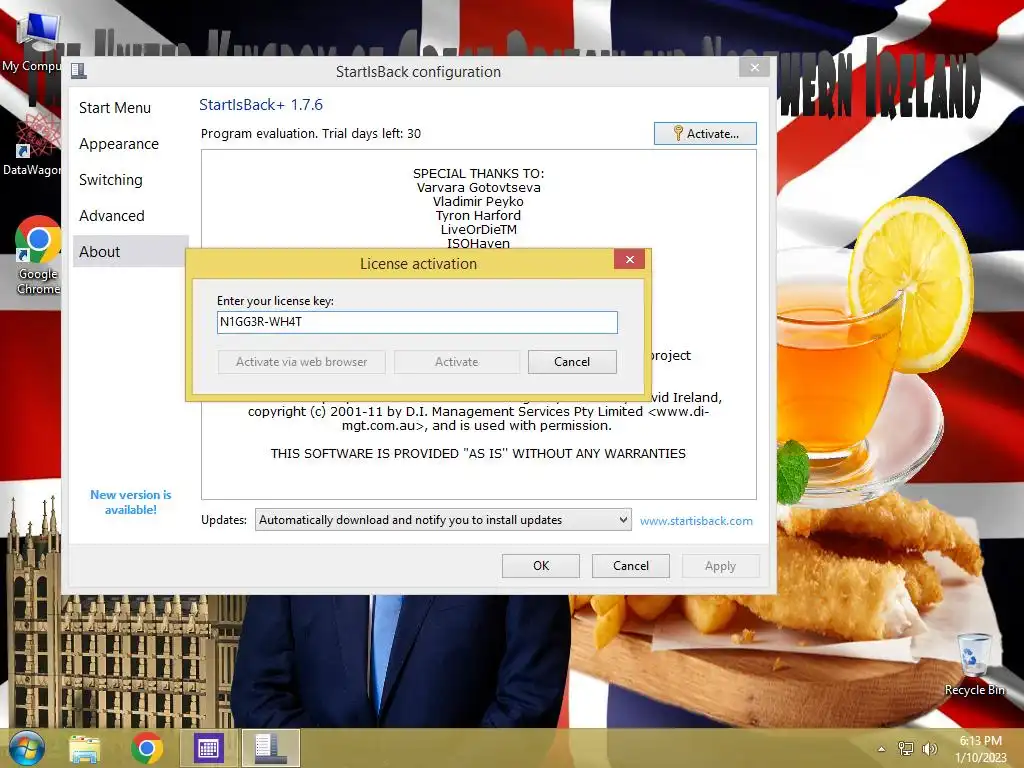
Task: Show hidden tray icons arrow
Action: point(882,749)
